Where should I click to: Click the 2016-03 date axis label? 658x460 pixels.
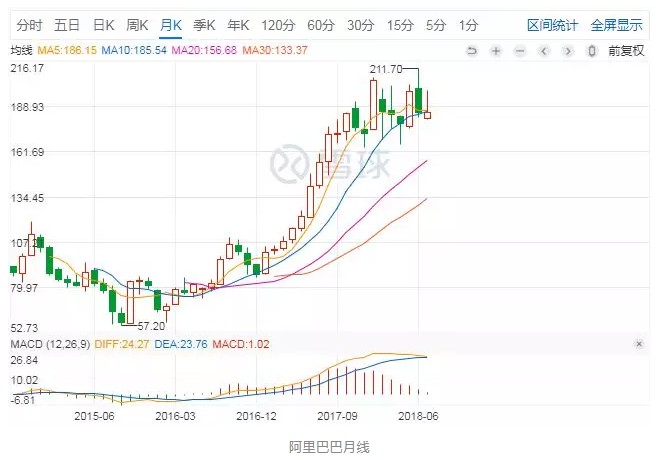[175, 416]
